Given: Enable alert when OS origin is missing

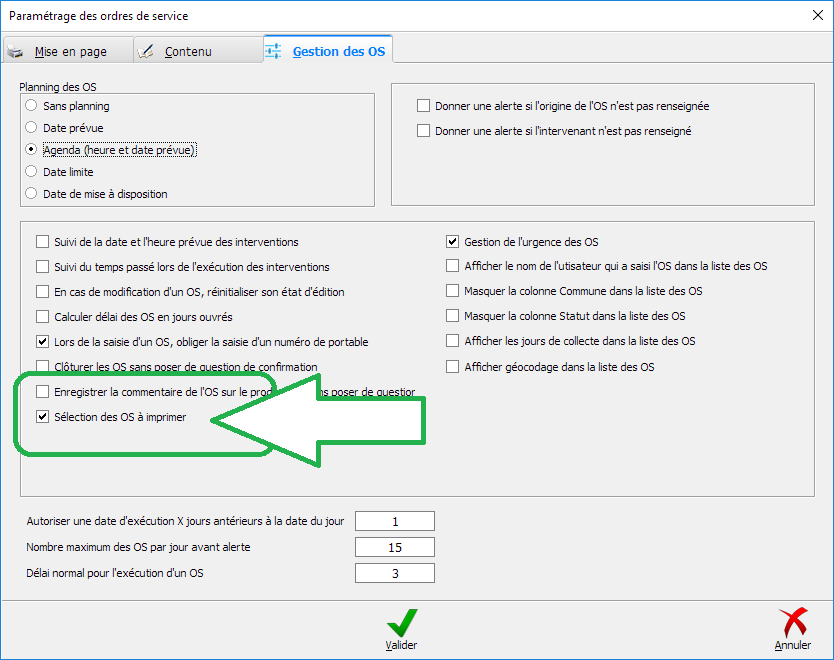Looking at the screenshot, I should click(x=424, y=106).
